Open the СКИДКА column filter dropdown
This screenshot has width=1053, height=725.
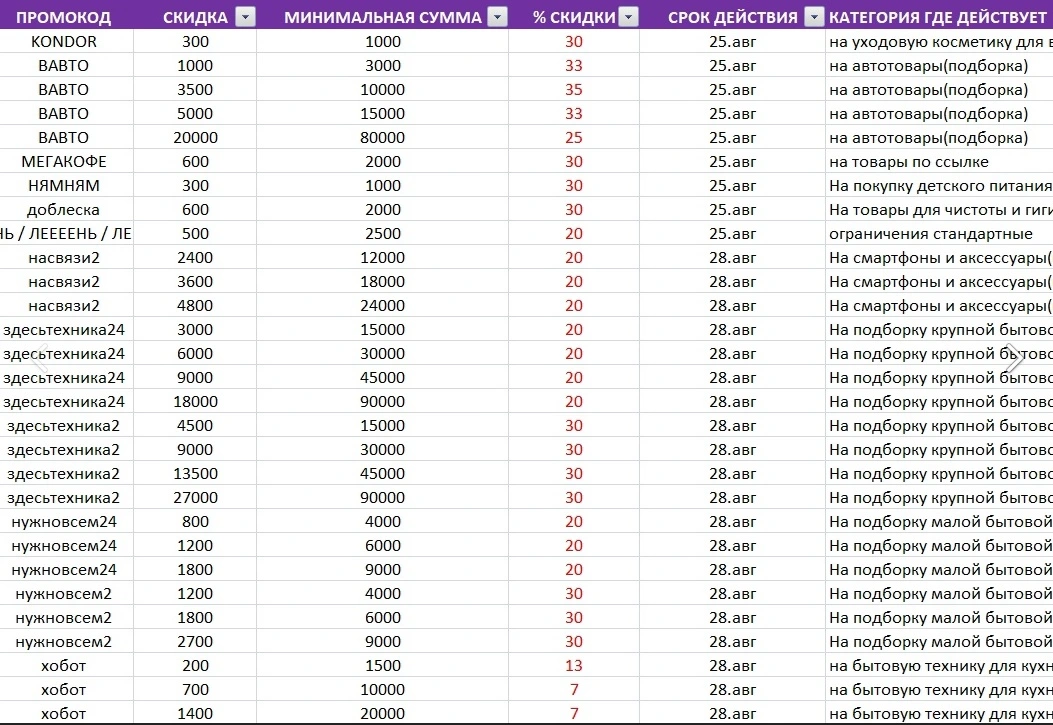coord(246,17)
